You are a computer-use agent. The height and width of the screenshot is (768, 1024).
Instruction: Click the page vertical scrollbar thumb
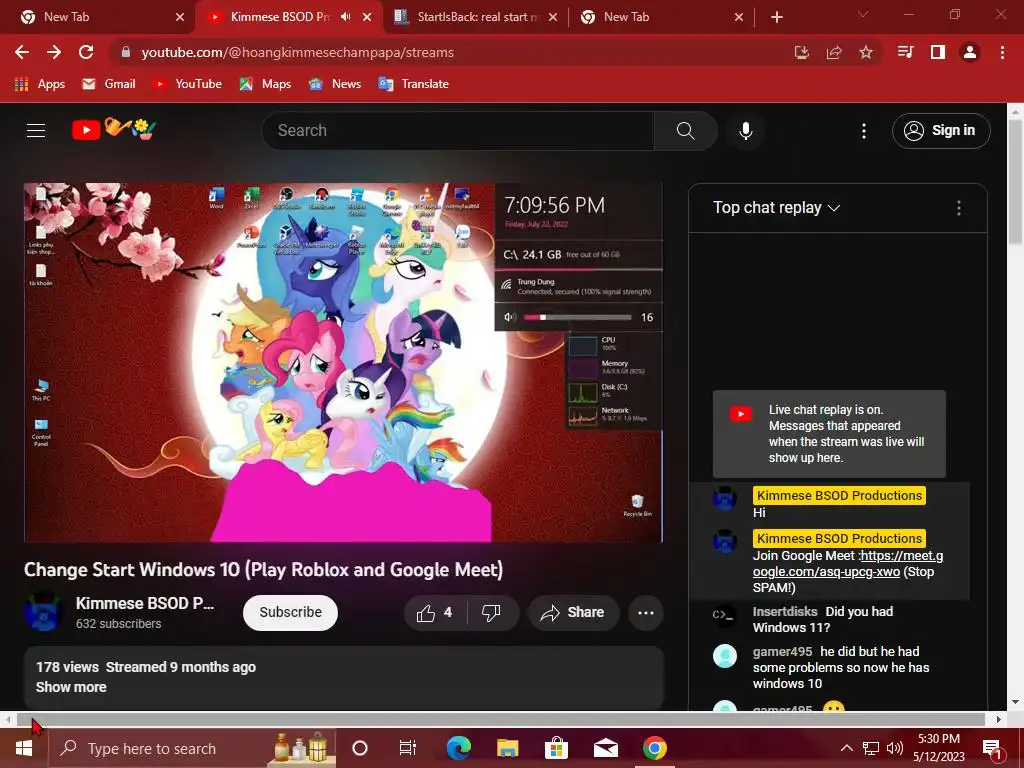pyautogui.click(x=1015, y=183)
